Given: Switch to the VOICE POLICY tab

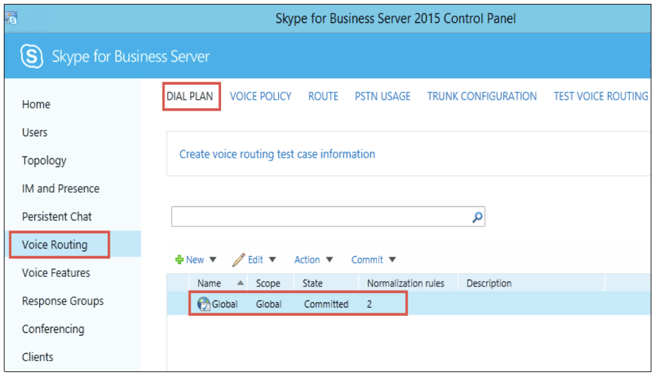Looking at the screenshot, I should [x=261, y=97].
